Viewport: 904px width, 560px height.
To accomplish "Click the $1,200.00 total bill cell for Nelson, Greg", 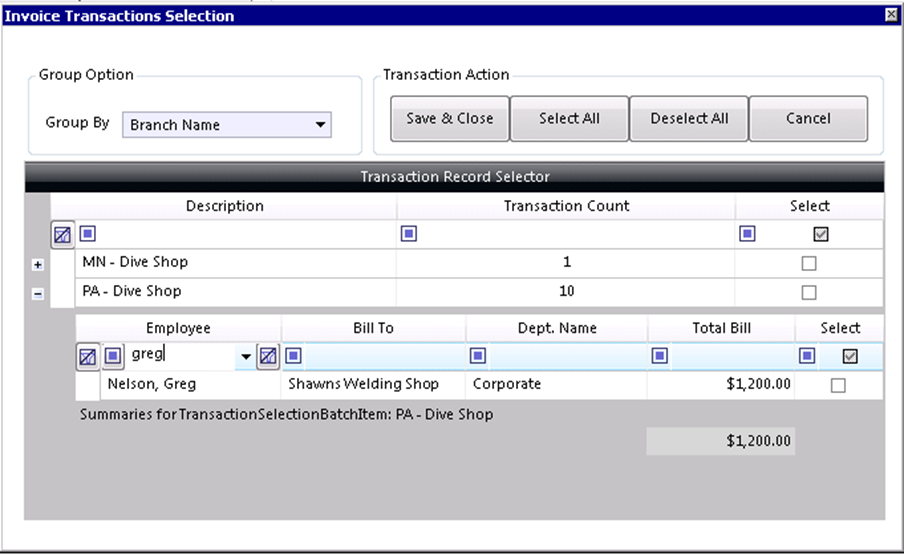I will click(x=721, y=385).
